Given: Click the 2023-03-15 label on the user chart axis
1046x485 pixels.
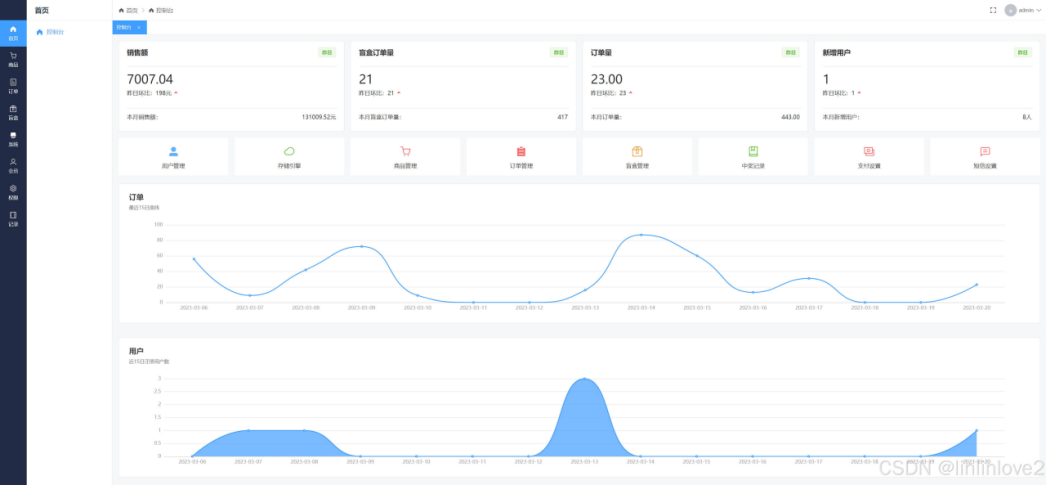Looking at the screenshot, I should (x=697, y=462).
